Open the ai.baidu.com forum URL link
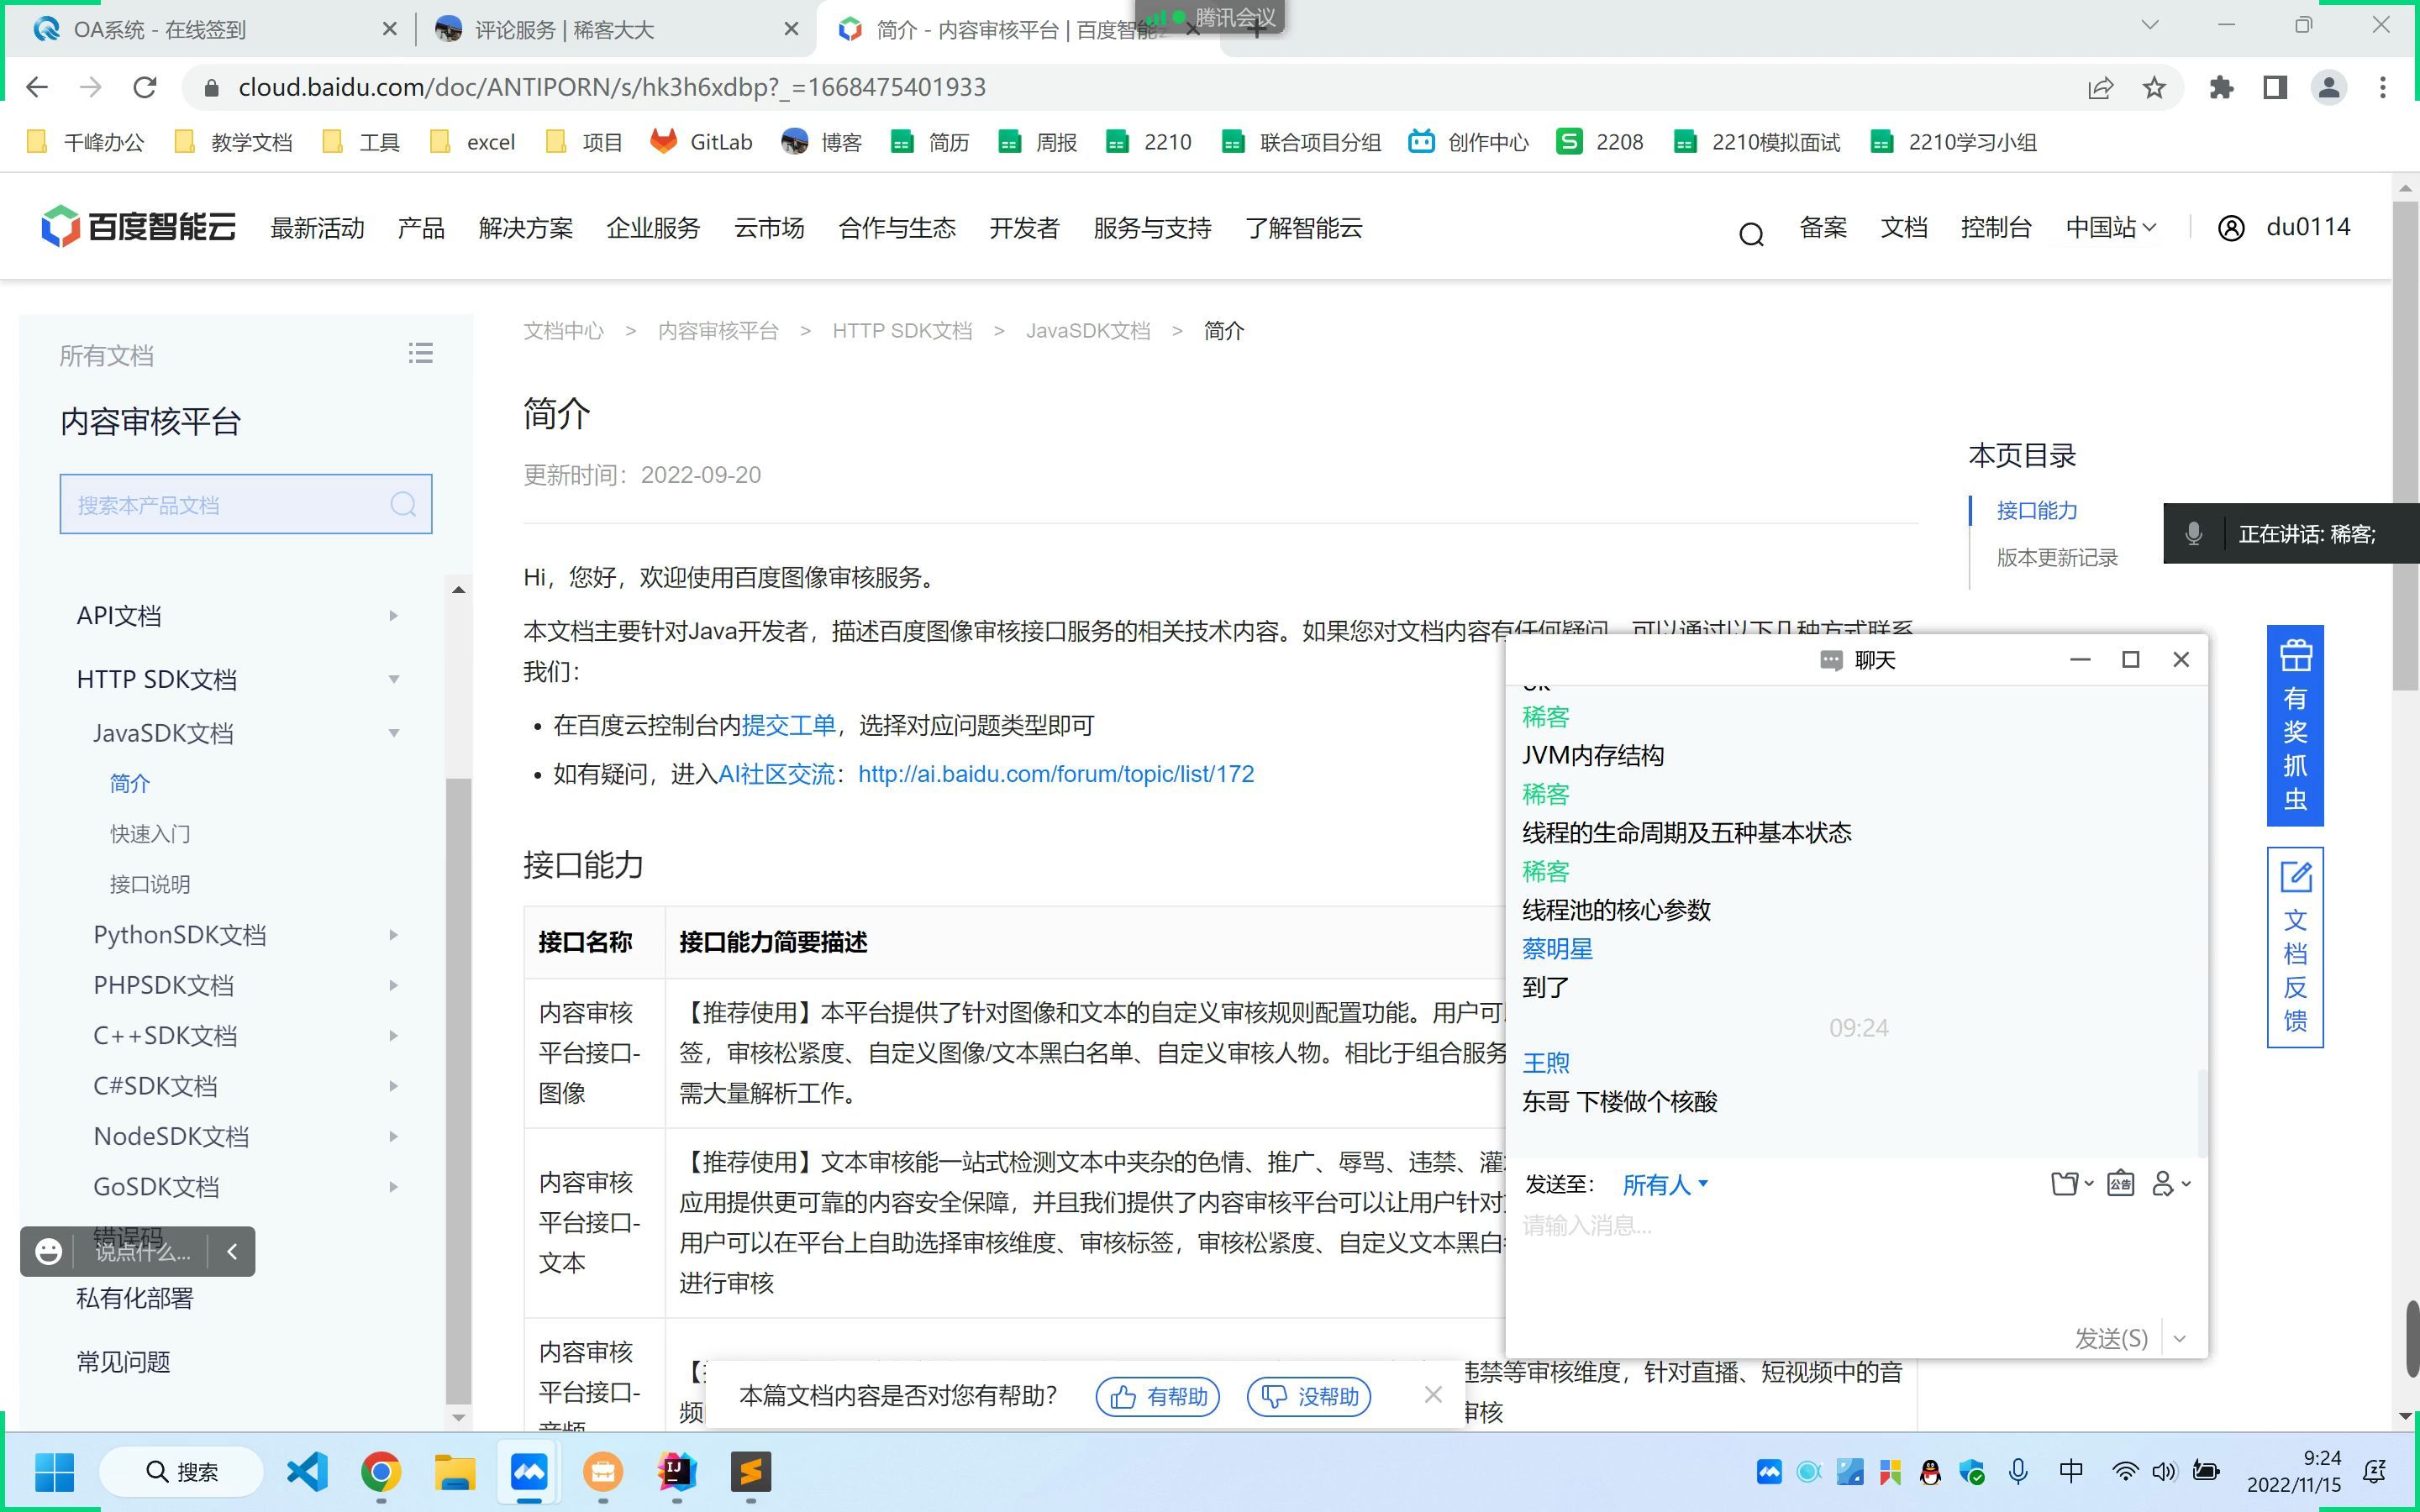2420x1512 pixels. [x=1056, y=774]
